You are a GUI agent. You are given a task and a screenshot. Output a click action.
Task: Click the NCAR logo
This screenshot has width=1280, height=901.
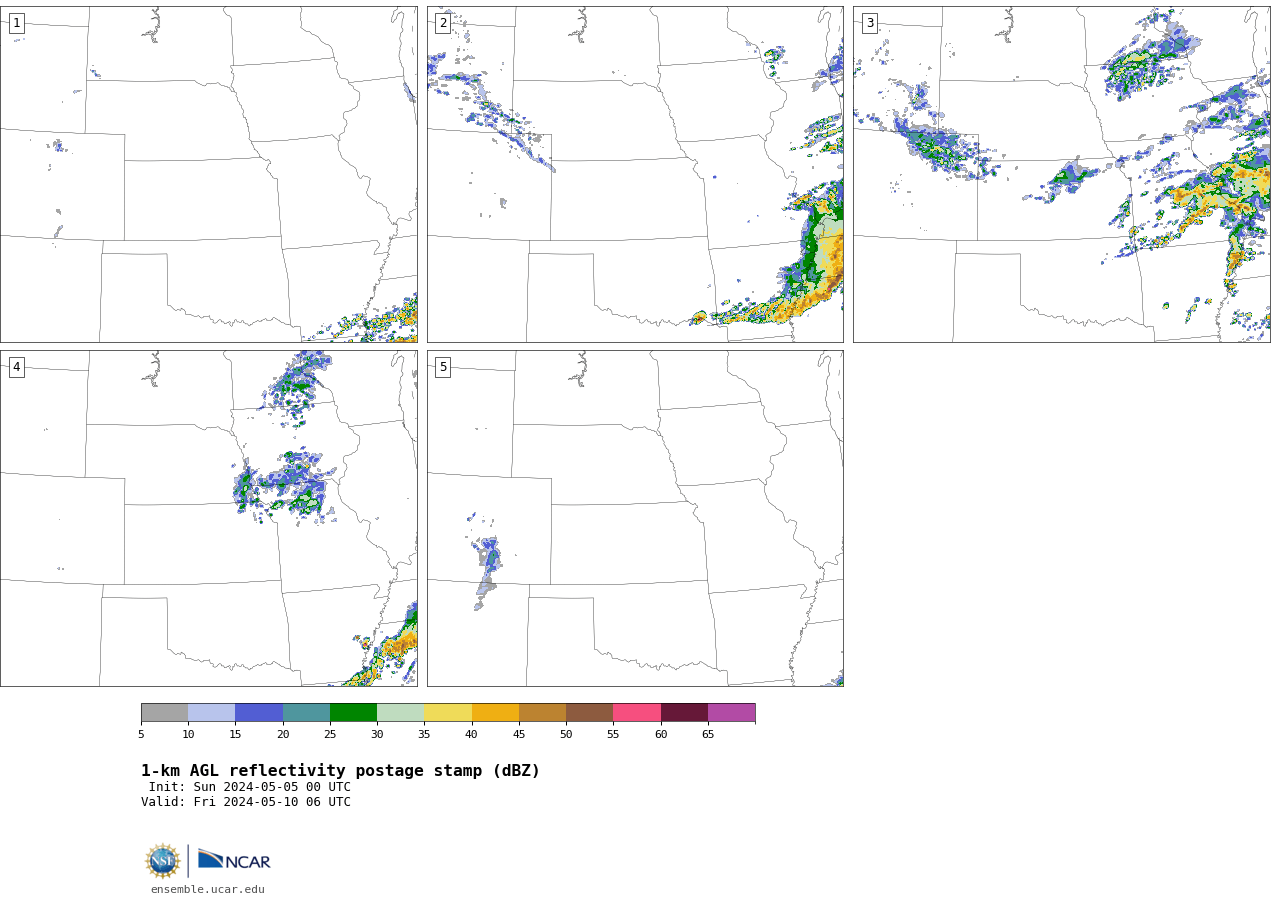pos(234,860)
